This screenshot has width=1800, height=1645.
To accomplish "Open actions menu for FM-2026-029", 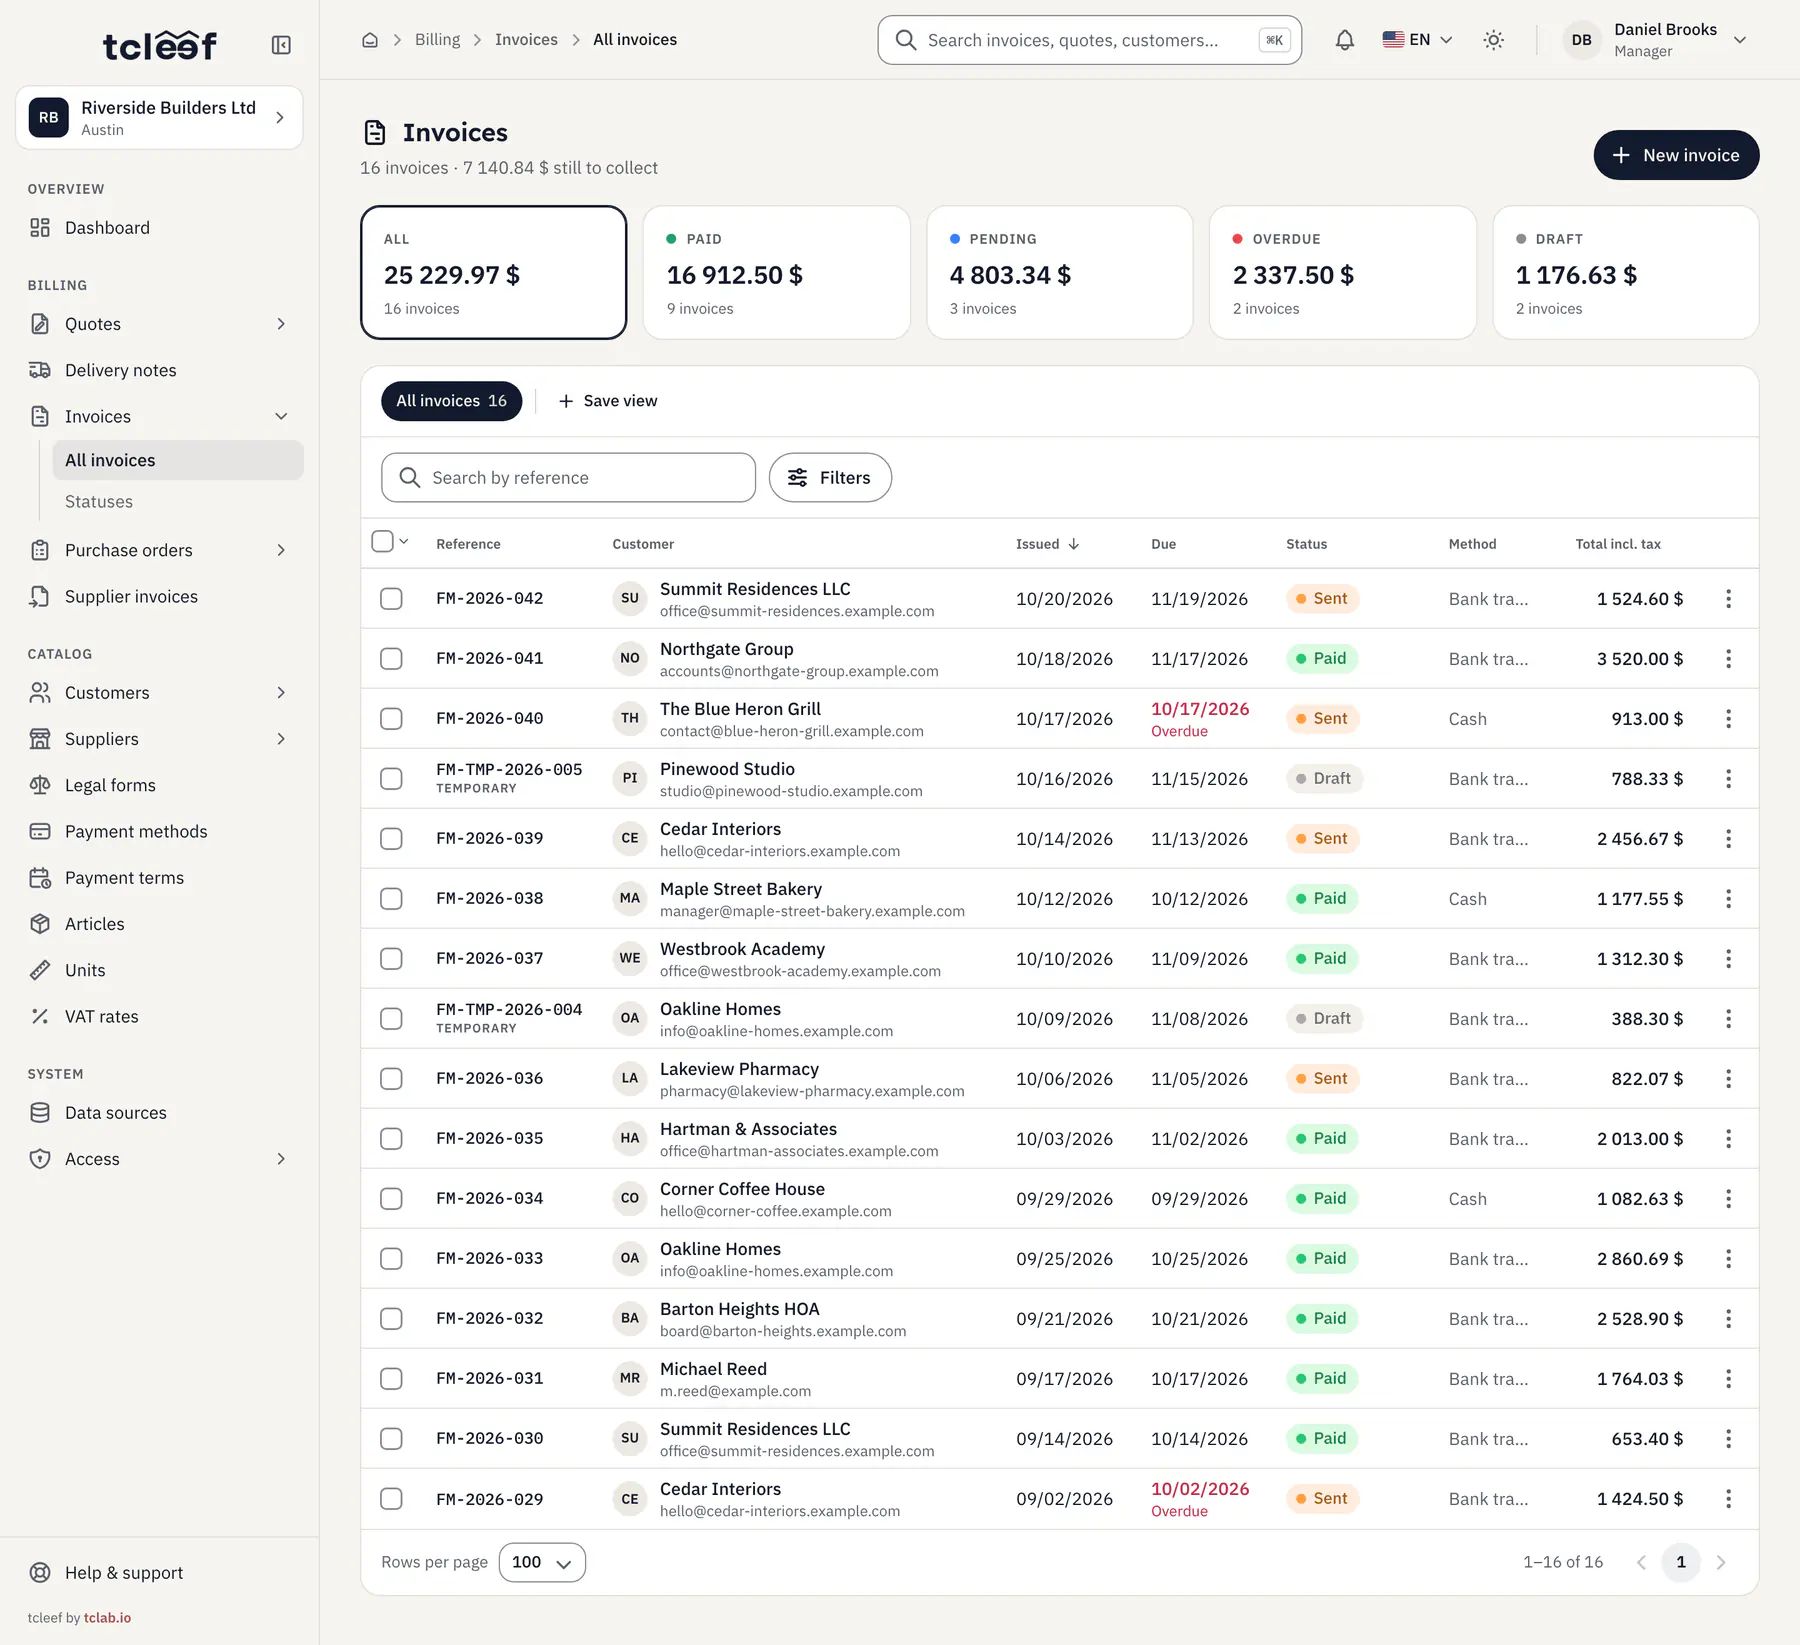I will point(1728,1499).
